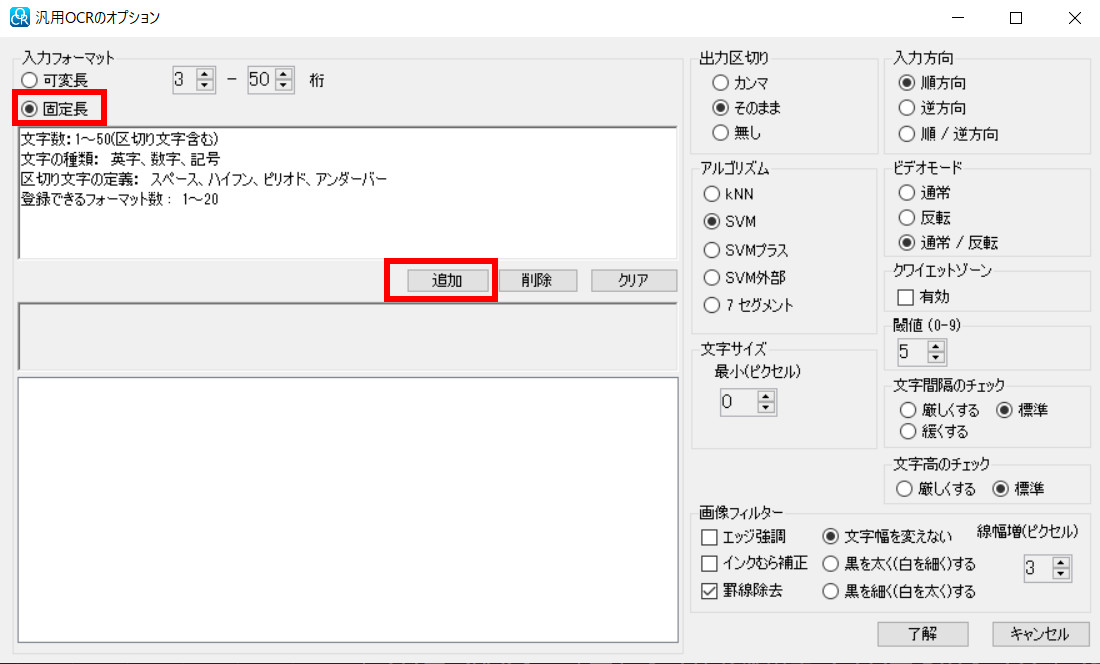Image resolution: width=1100 pixels, height=664 pixels.
Task: Click the 追加 button
Action: (447, 281)
